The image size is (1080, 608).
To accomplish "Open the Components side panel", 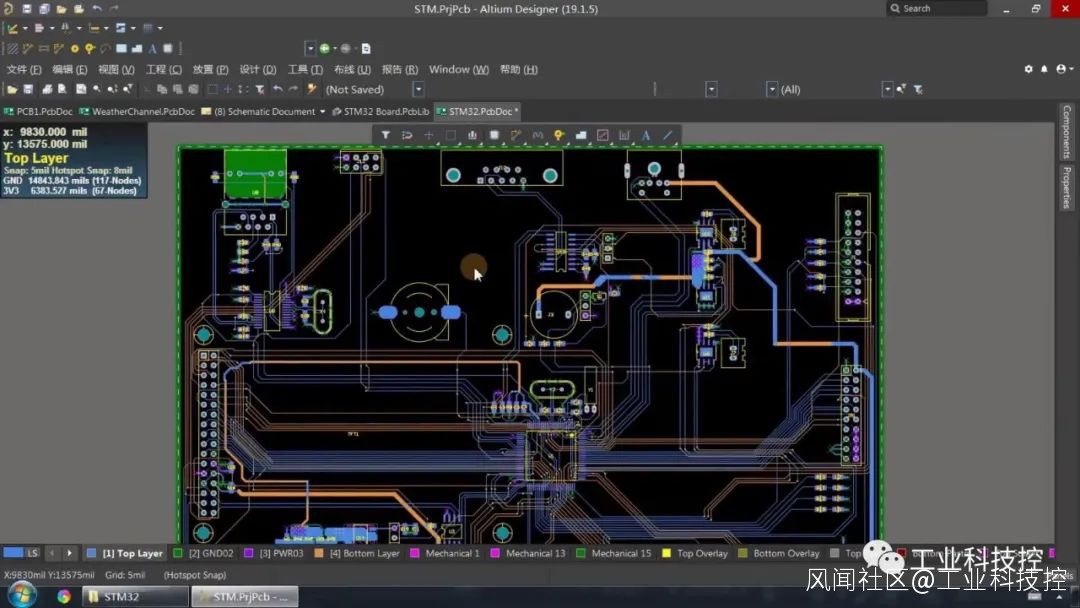I will coord(1067,132).
